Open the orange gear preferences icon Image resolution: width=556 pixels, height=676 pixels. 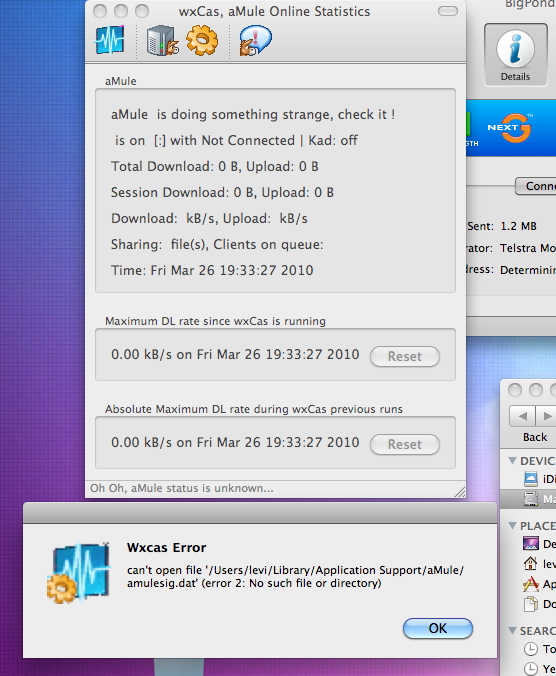point(202,40)
